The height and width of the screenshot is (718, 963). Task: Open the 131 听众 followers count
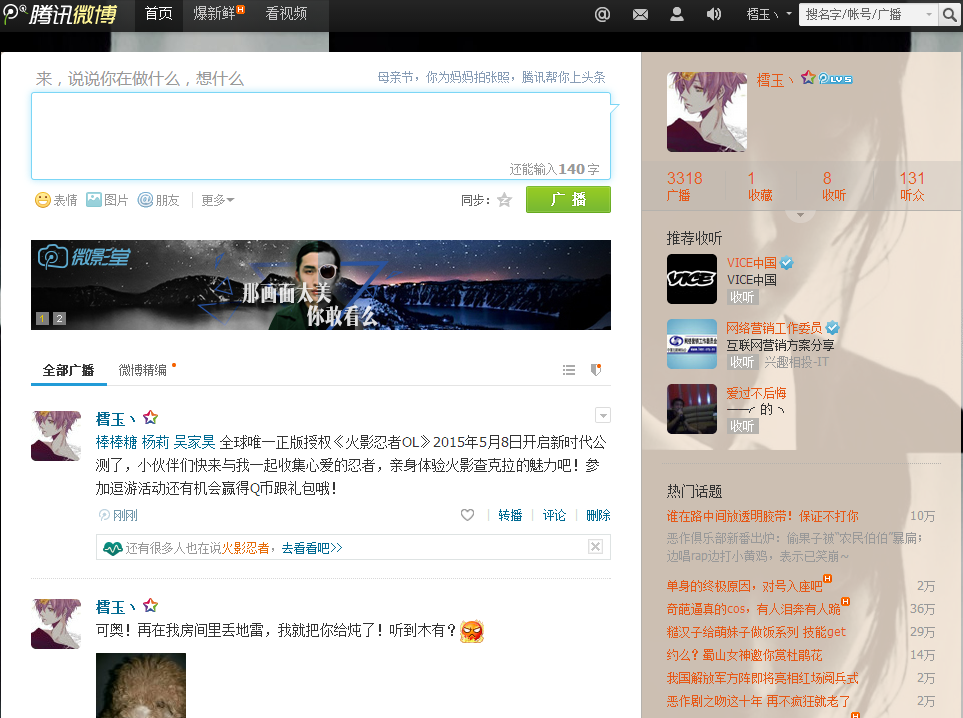pos(912,186)
